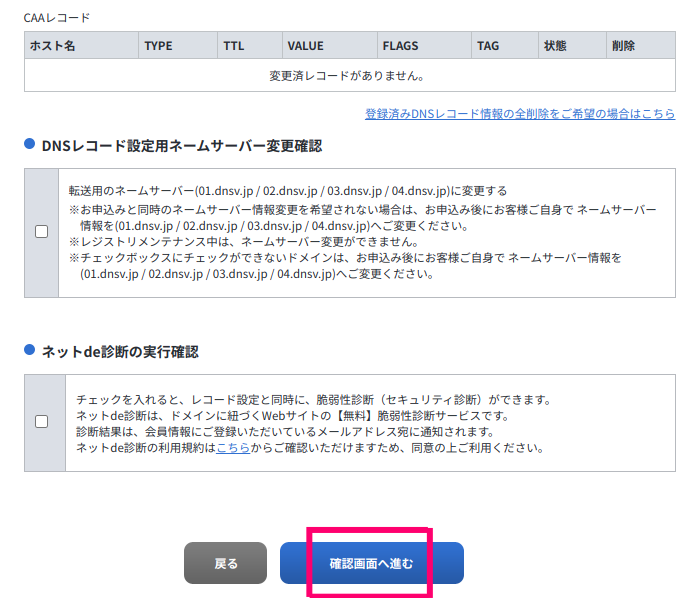Click the 戻る button

pyautogui.click(x=225, y=563)
